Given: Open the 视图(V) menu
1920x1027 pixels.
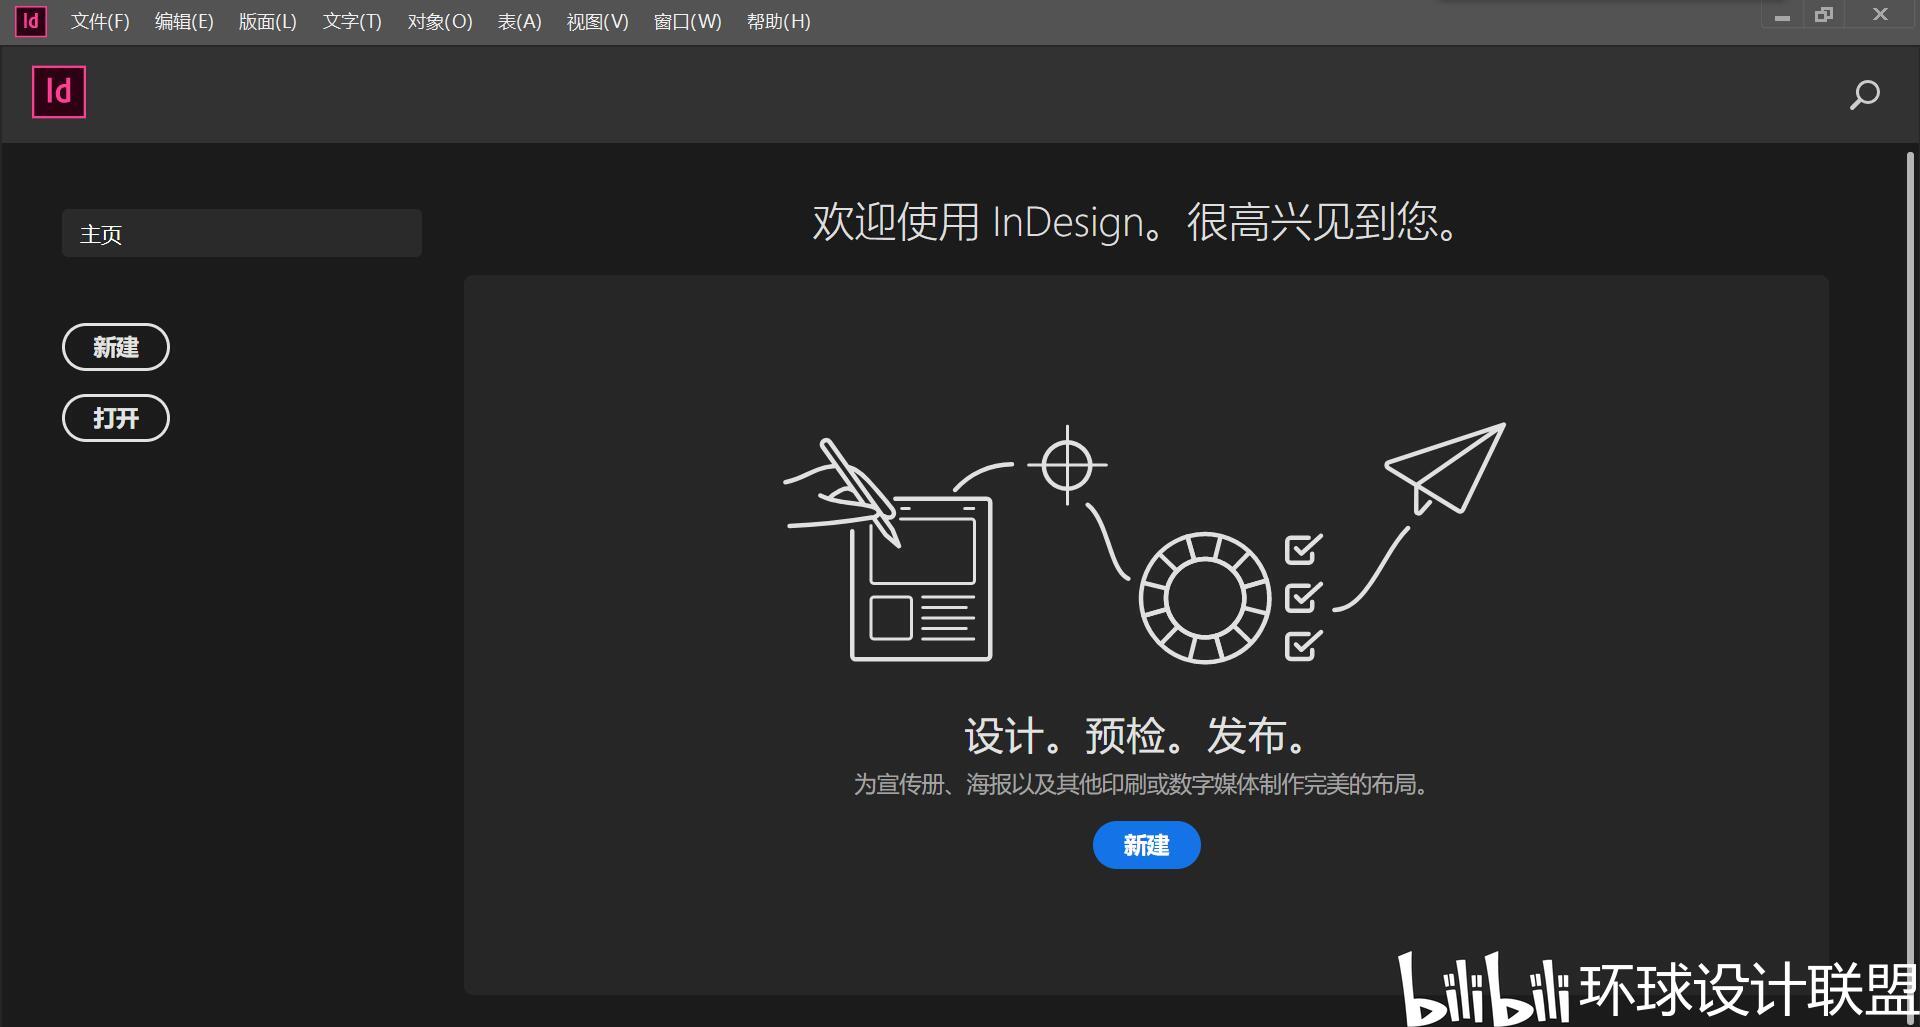Looking at the screenshot, I should pyautogui.click(x=596, y=21).
